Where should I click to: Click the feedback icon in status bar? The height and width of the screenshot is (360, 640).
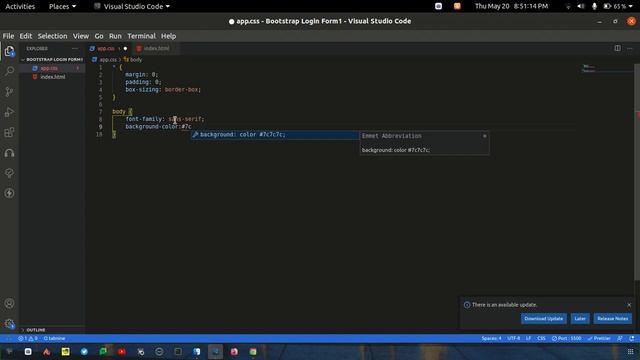click(620, 338)
